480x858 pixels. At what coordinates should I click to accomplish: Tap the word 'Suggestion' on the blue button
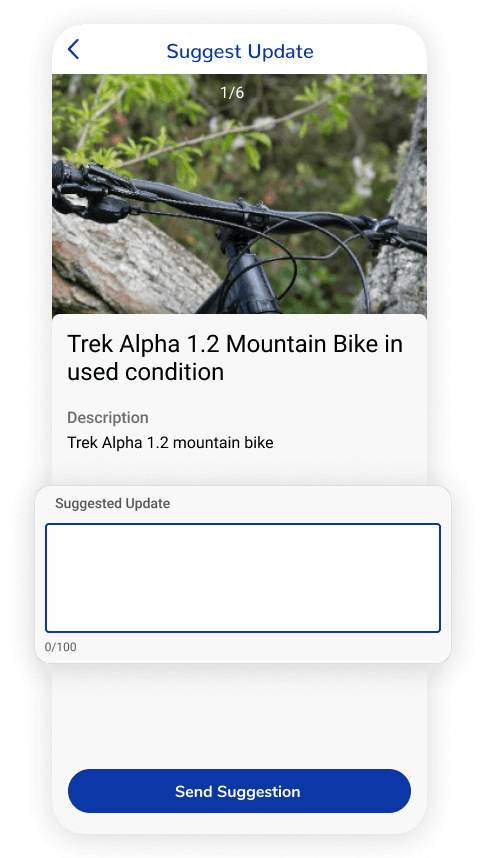point(259,792)
